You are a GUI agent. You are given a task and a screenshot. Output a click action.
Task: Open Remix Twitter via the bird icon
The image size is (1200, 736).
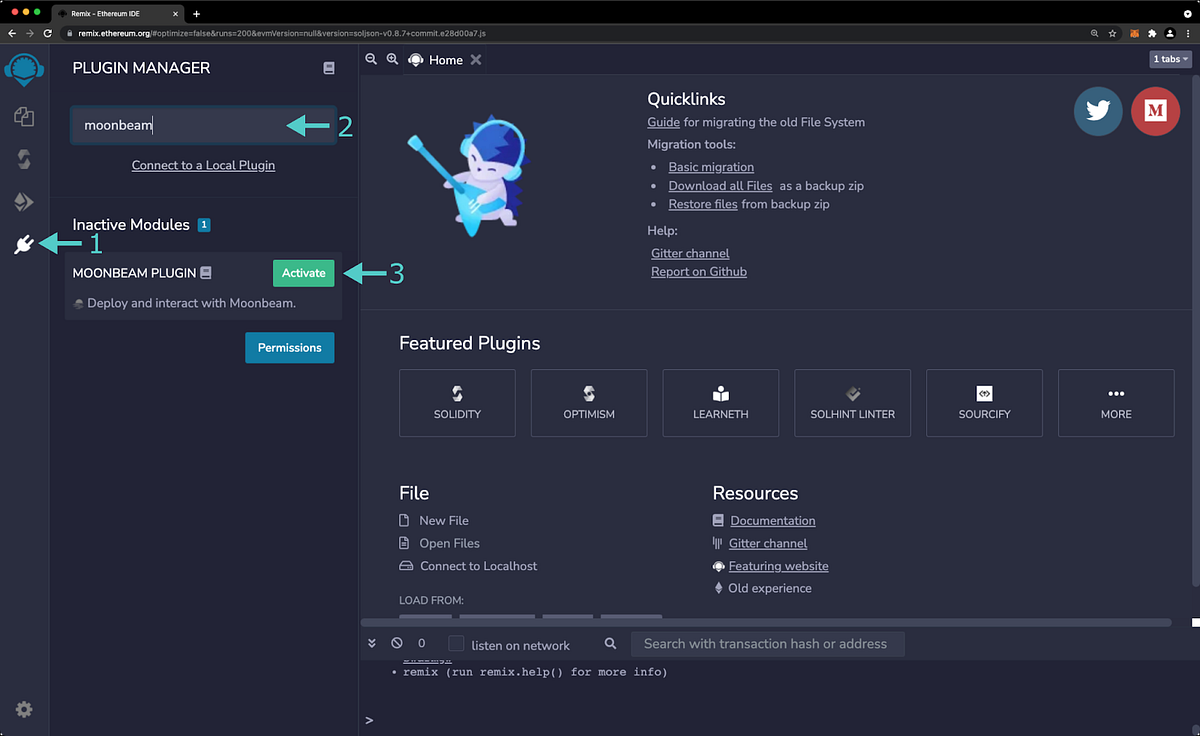click(1098, 111)
